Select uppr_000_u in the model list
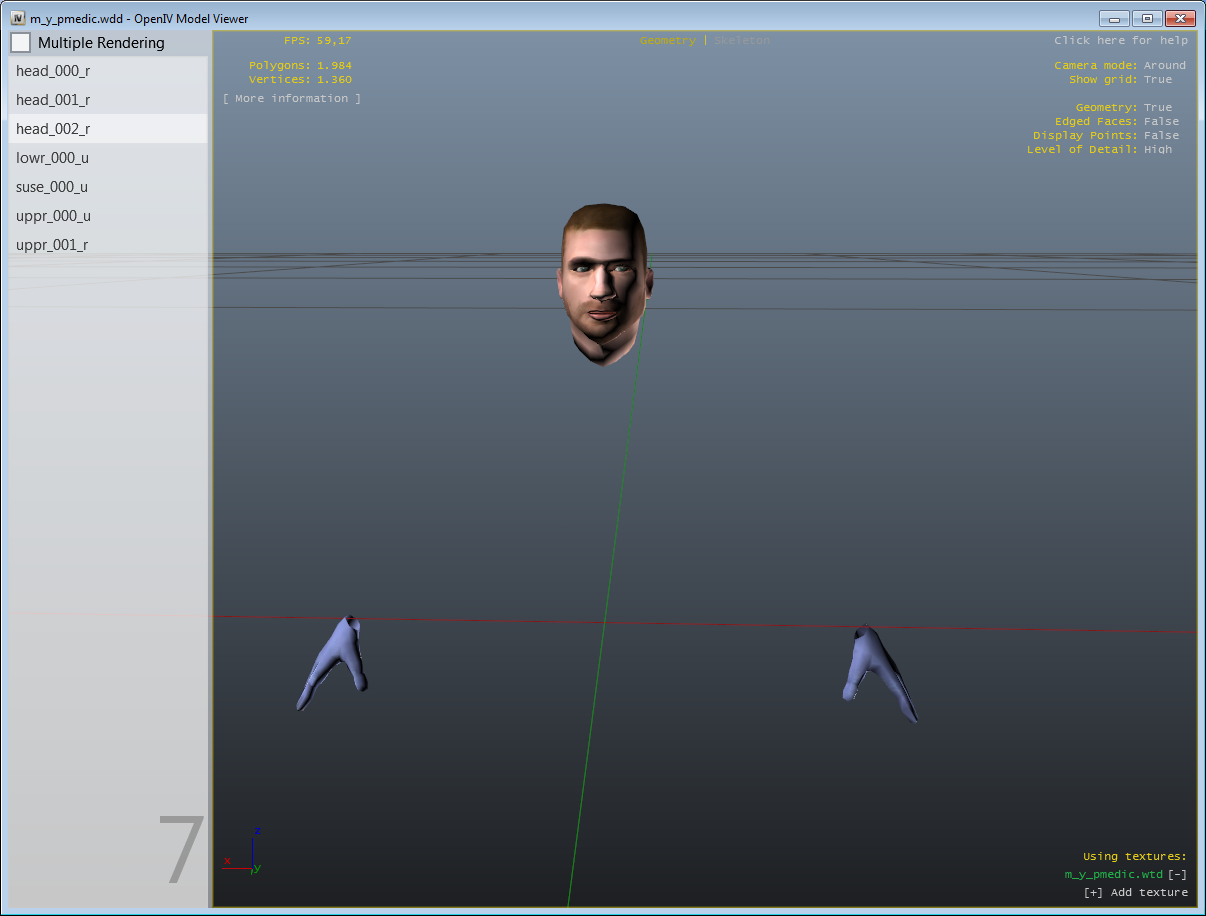 tap(54, 216)
